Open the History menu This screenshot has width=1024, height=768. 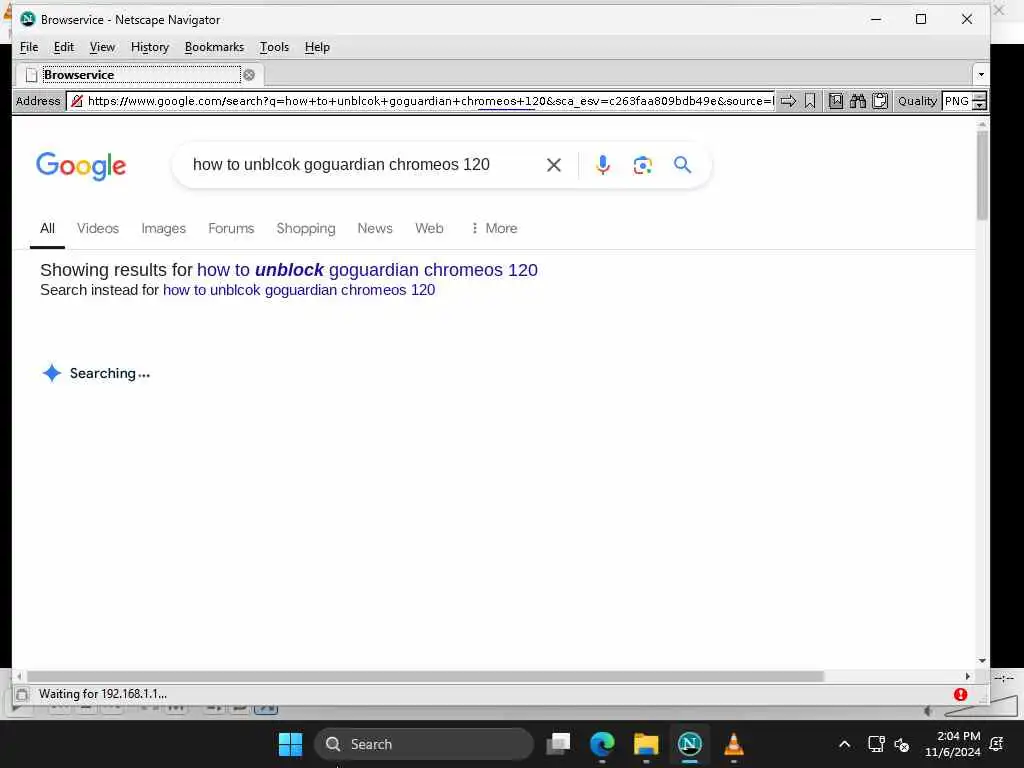pos(150,47)
